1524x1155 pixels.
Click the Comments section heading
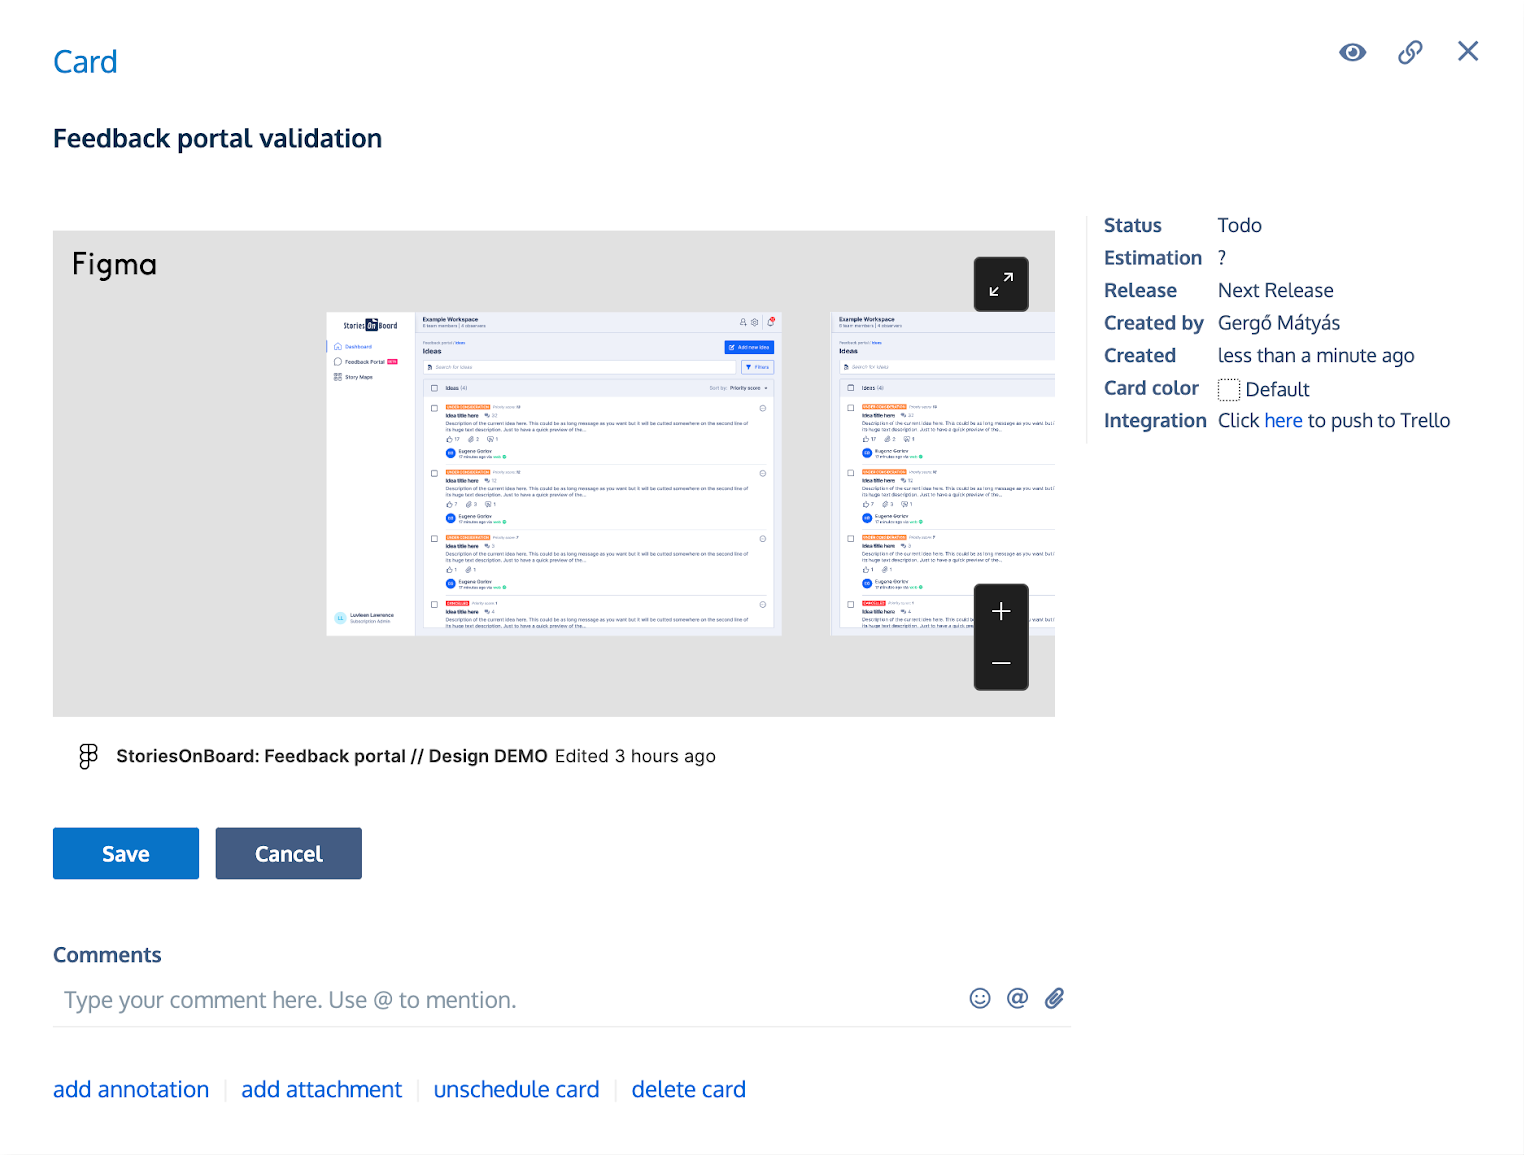(x=107, y=955)
